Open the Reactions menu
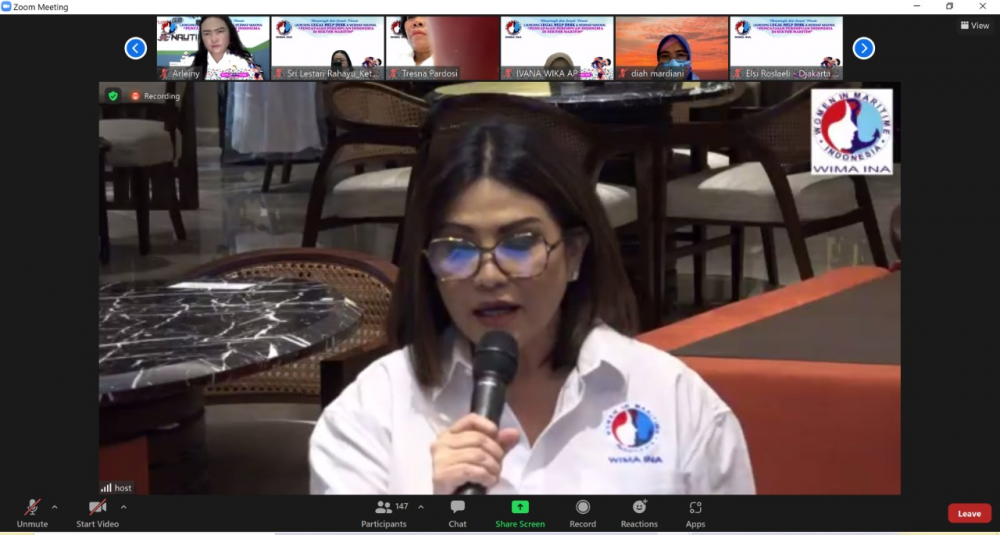 click(x=639, y=513)
